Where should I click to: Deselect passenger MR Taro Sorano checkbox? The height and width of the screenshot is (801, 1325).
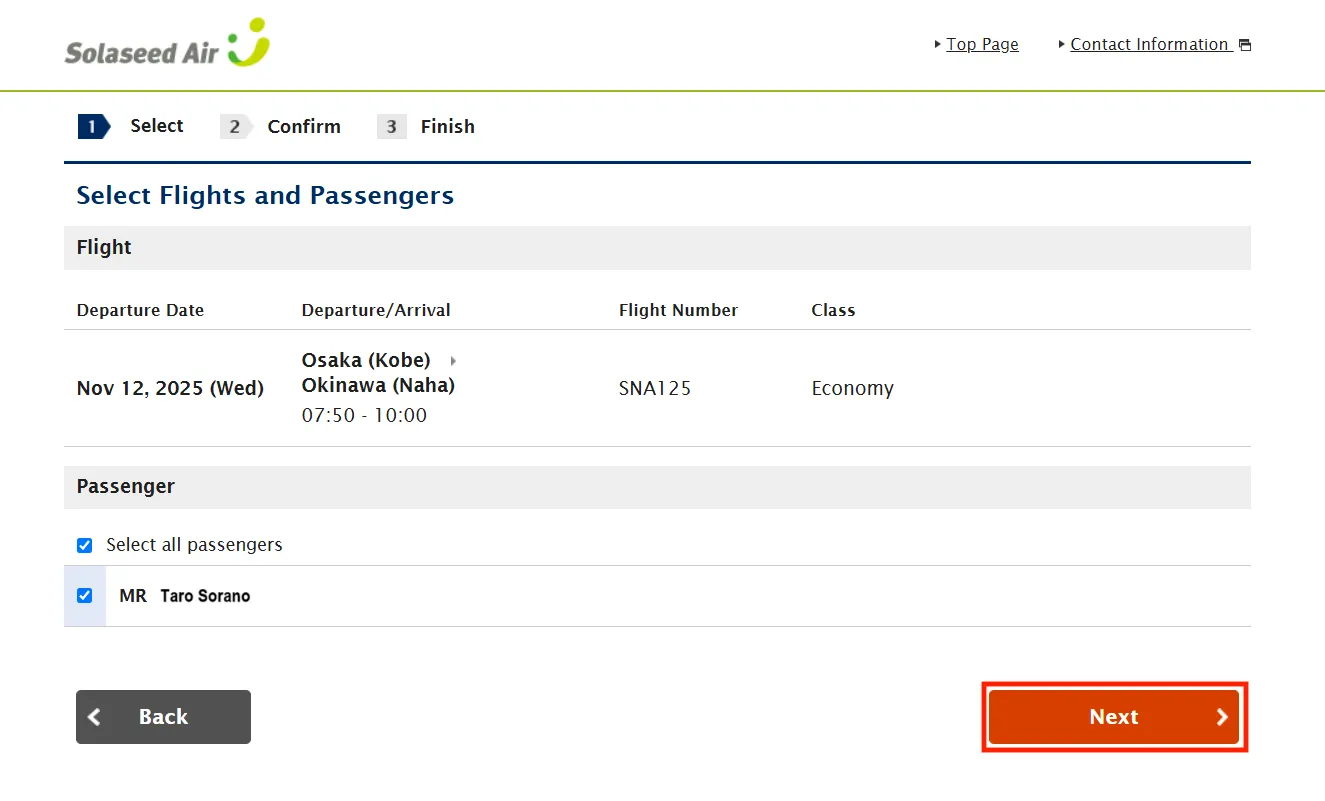(x=85, y=596)
